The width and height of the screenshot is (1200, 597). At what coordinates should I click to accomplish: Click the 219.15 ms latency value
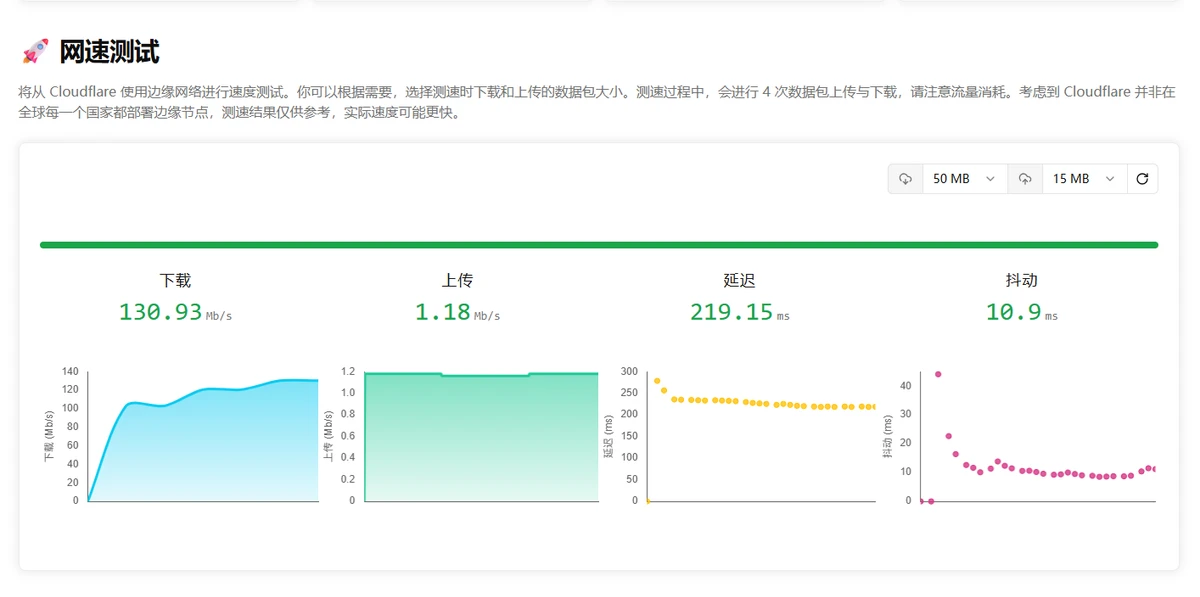(x=740, y=312)
